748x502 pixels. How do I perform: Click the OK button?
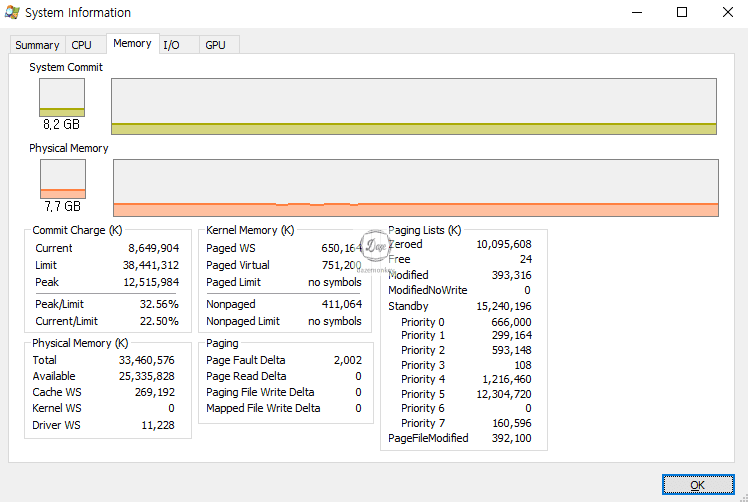coord(698,485)
